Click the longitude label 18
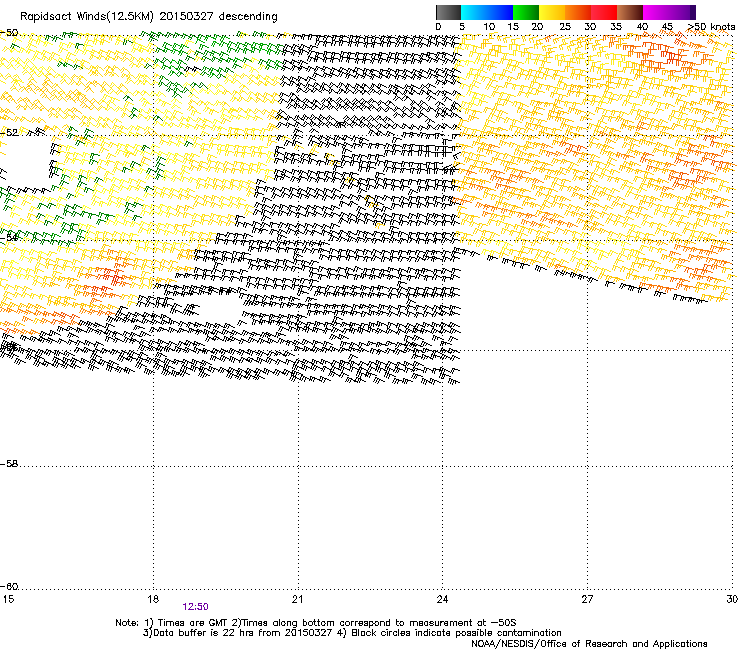Screen dimensions: 740x650 click(x=153, y=599)
